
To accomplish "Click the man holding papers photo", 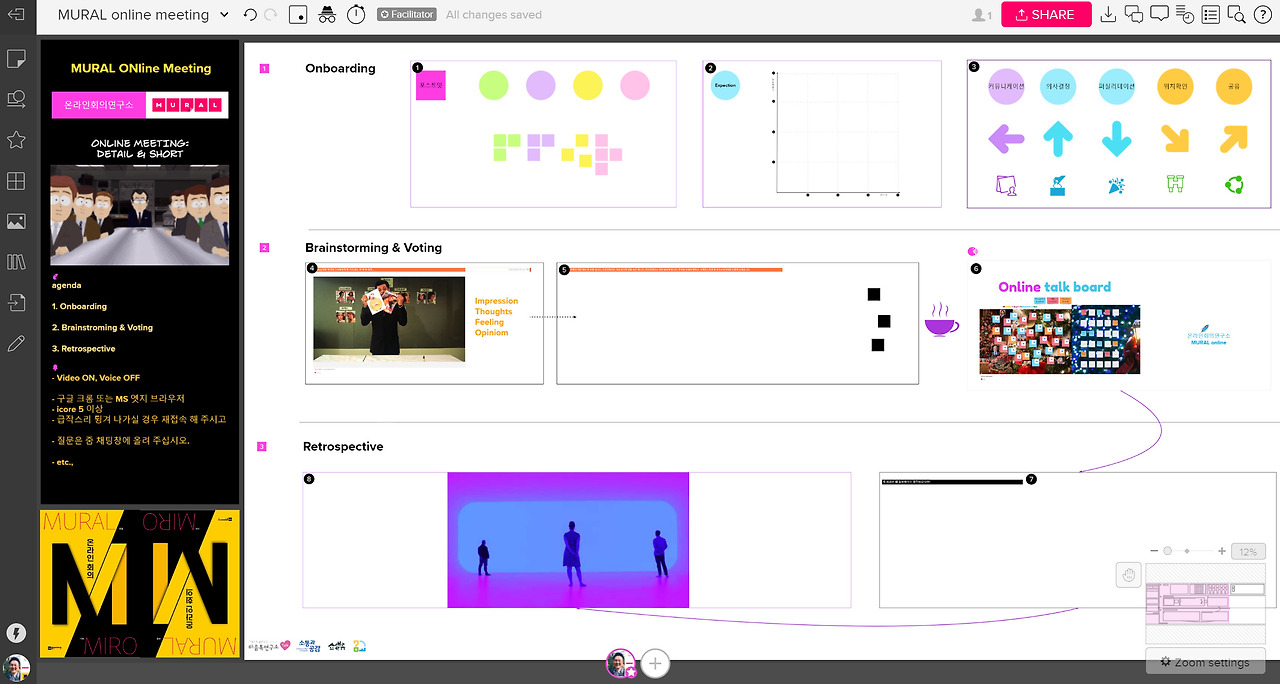I will coord(389,320).
